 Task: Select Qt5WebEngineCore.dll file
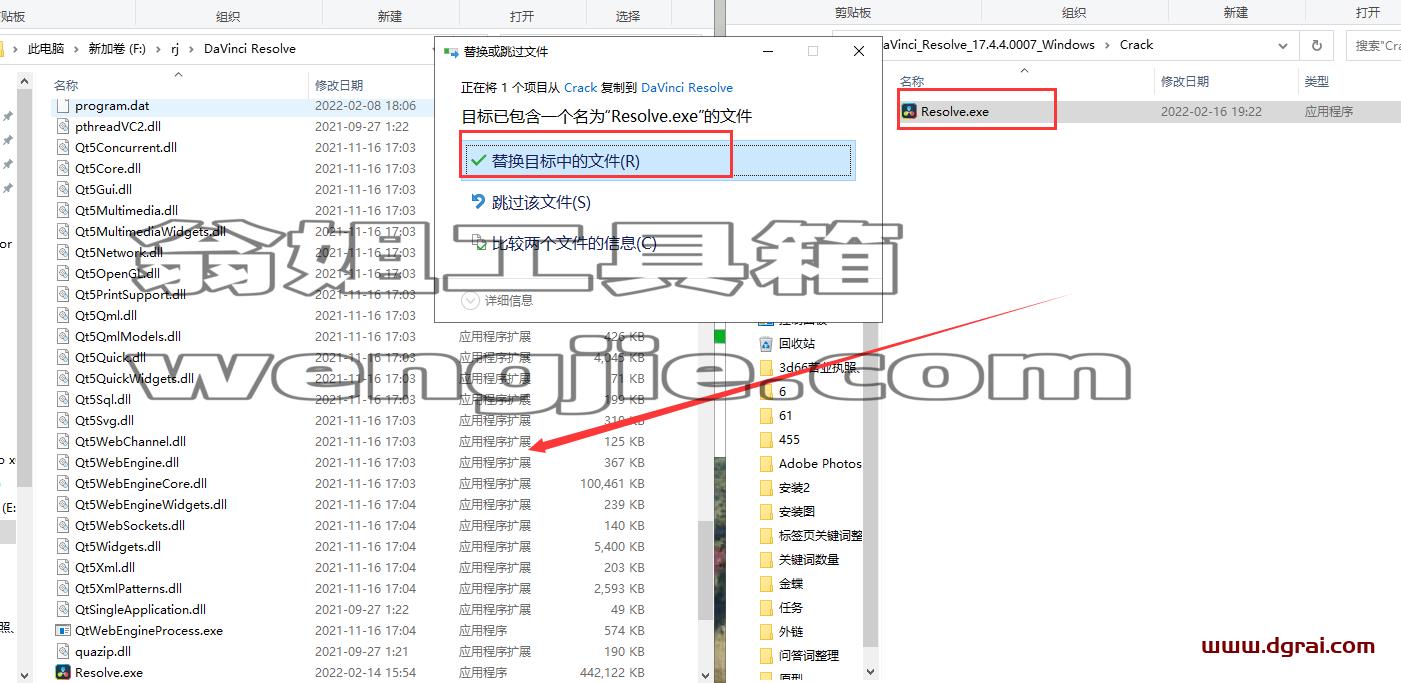141,484
